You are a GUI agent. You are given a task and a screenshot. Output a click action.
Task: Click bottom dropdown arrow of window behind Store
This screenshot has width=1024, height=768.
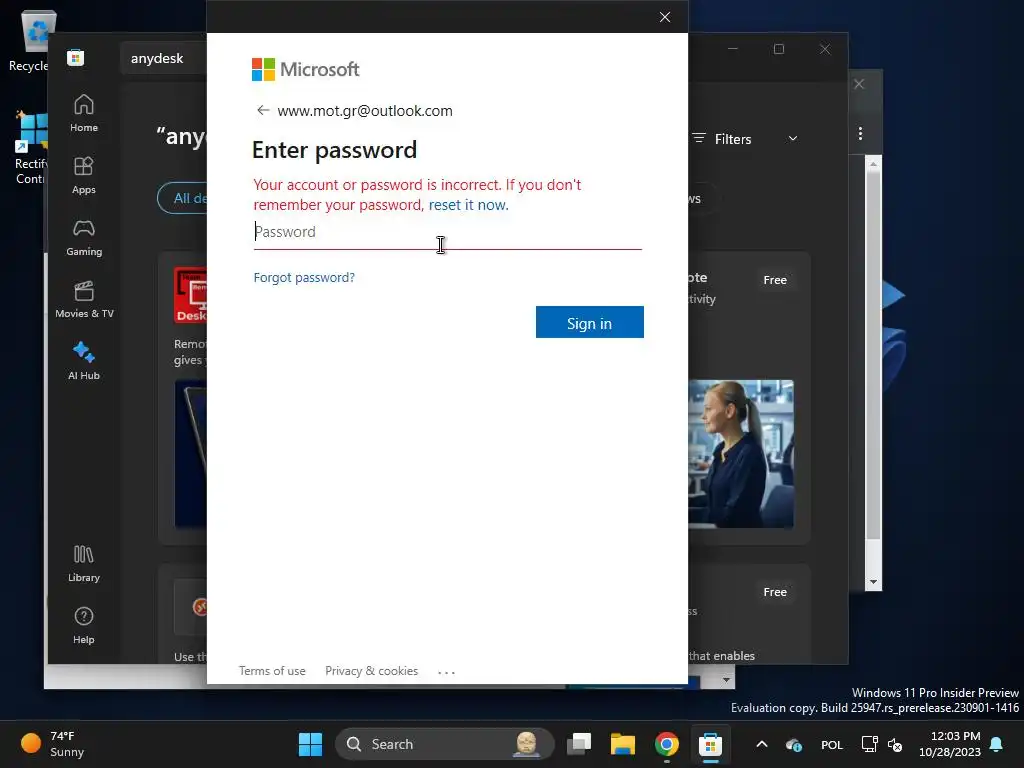(x=726, y=680)
